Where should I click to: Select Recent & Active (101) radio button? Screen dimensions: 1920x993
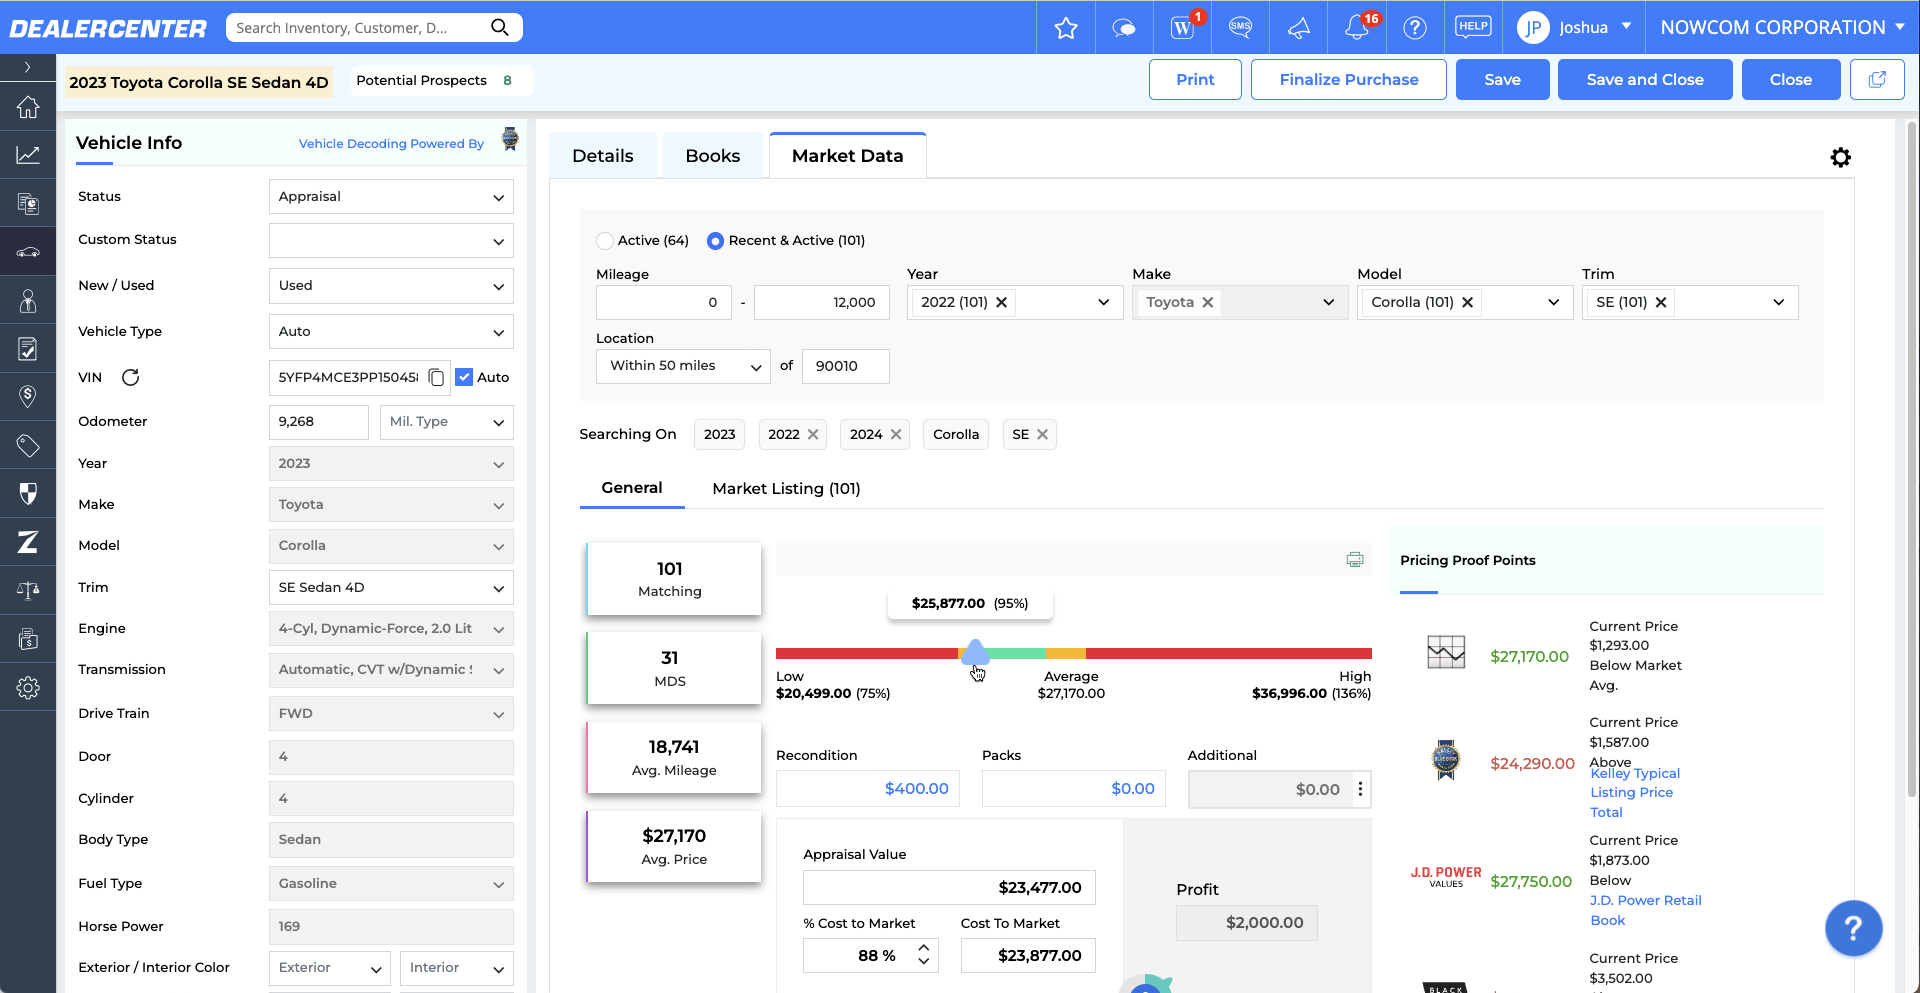[715, 241]
